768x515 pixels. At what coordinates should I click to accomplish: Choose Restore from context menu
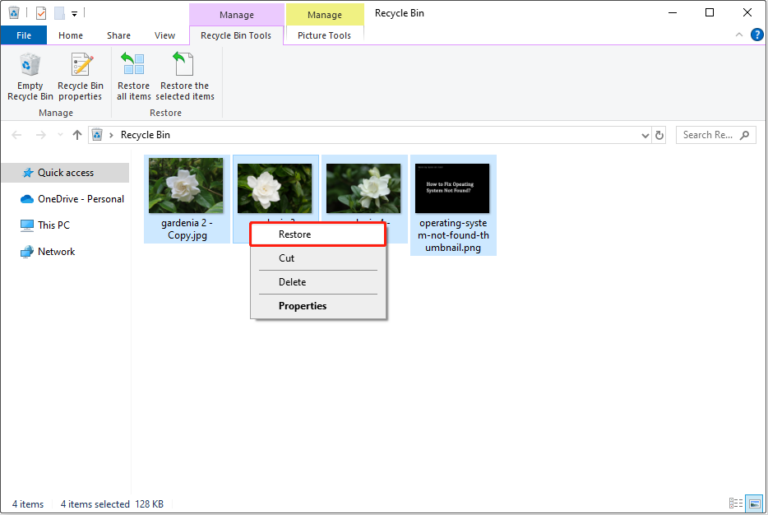click(317, 234)
